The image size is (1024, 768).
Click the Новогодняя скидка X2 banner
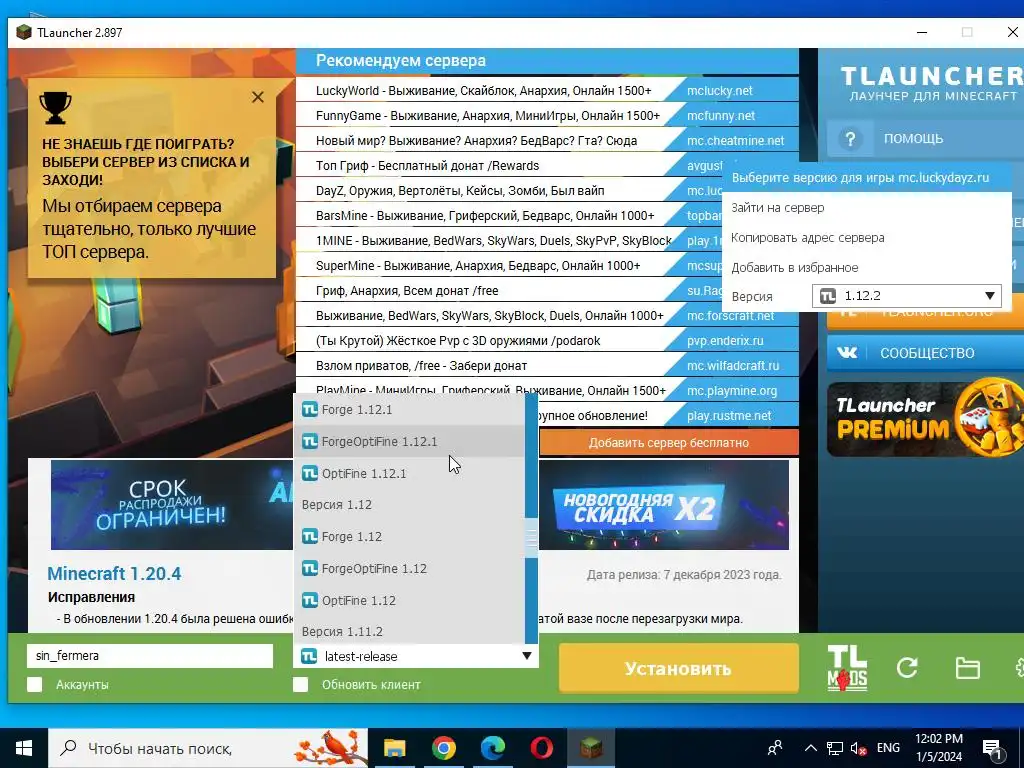tap(663, 505)
